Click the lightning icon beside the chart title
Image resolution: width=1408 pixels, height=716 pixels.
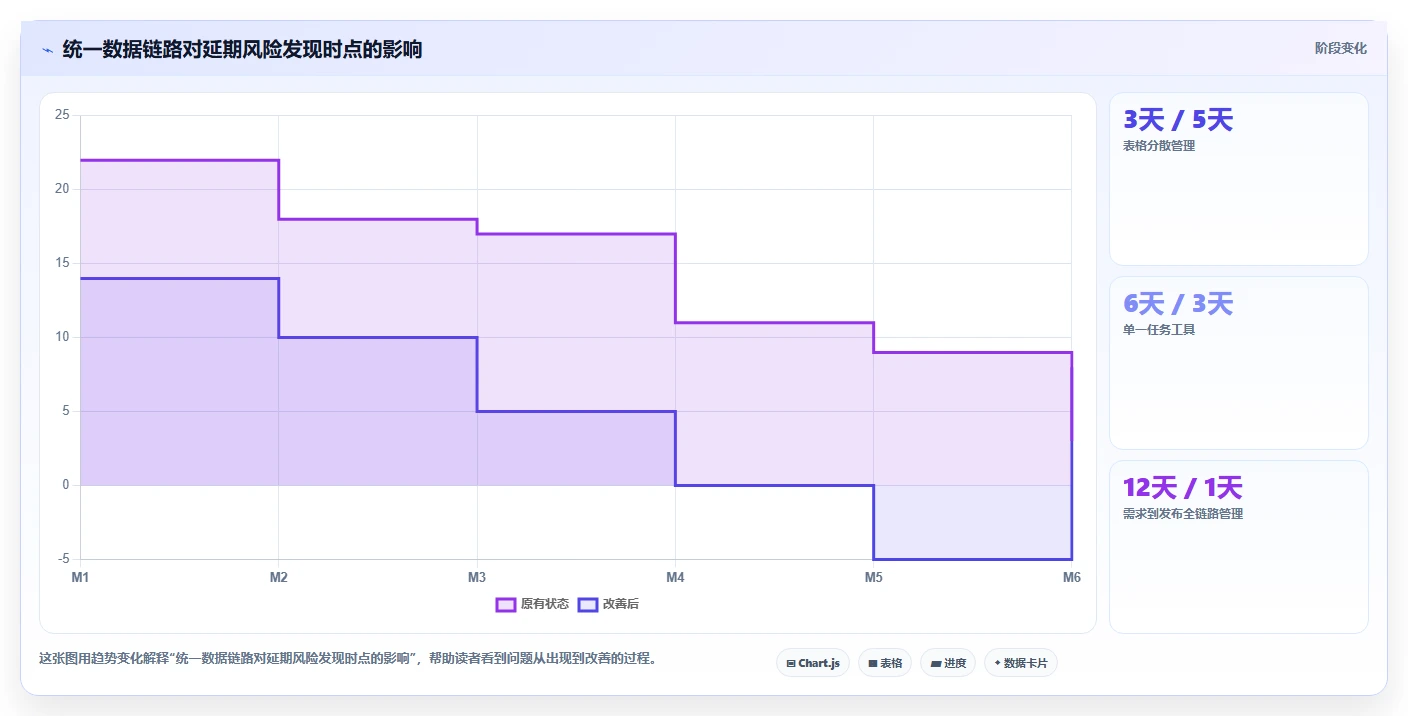point(47,49)
